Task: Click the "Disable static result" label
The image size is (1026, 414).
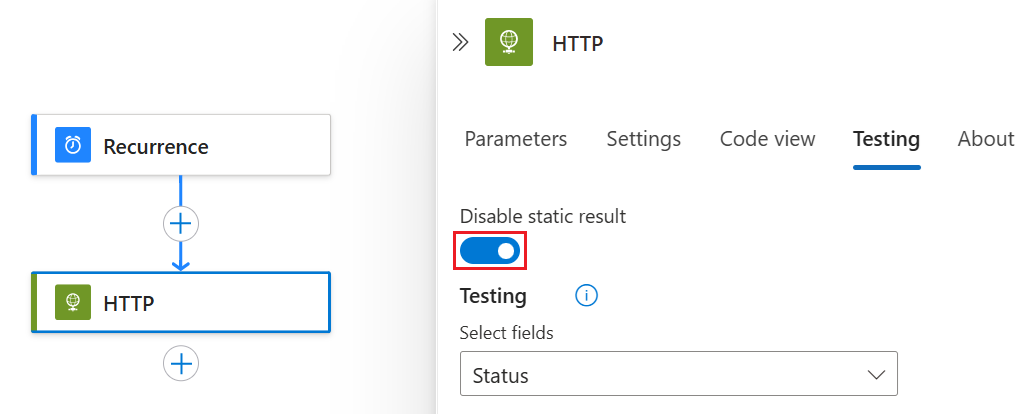Action: [543, 216]
